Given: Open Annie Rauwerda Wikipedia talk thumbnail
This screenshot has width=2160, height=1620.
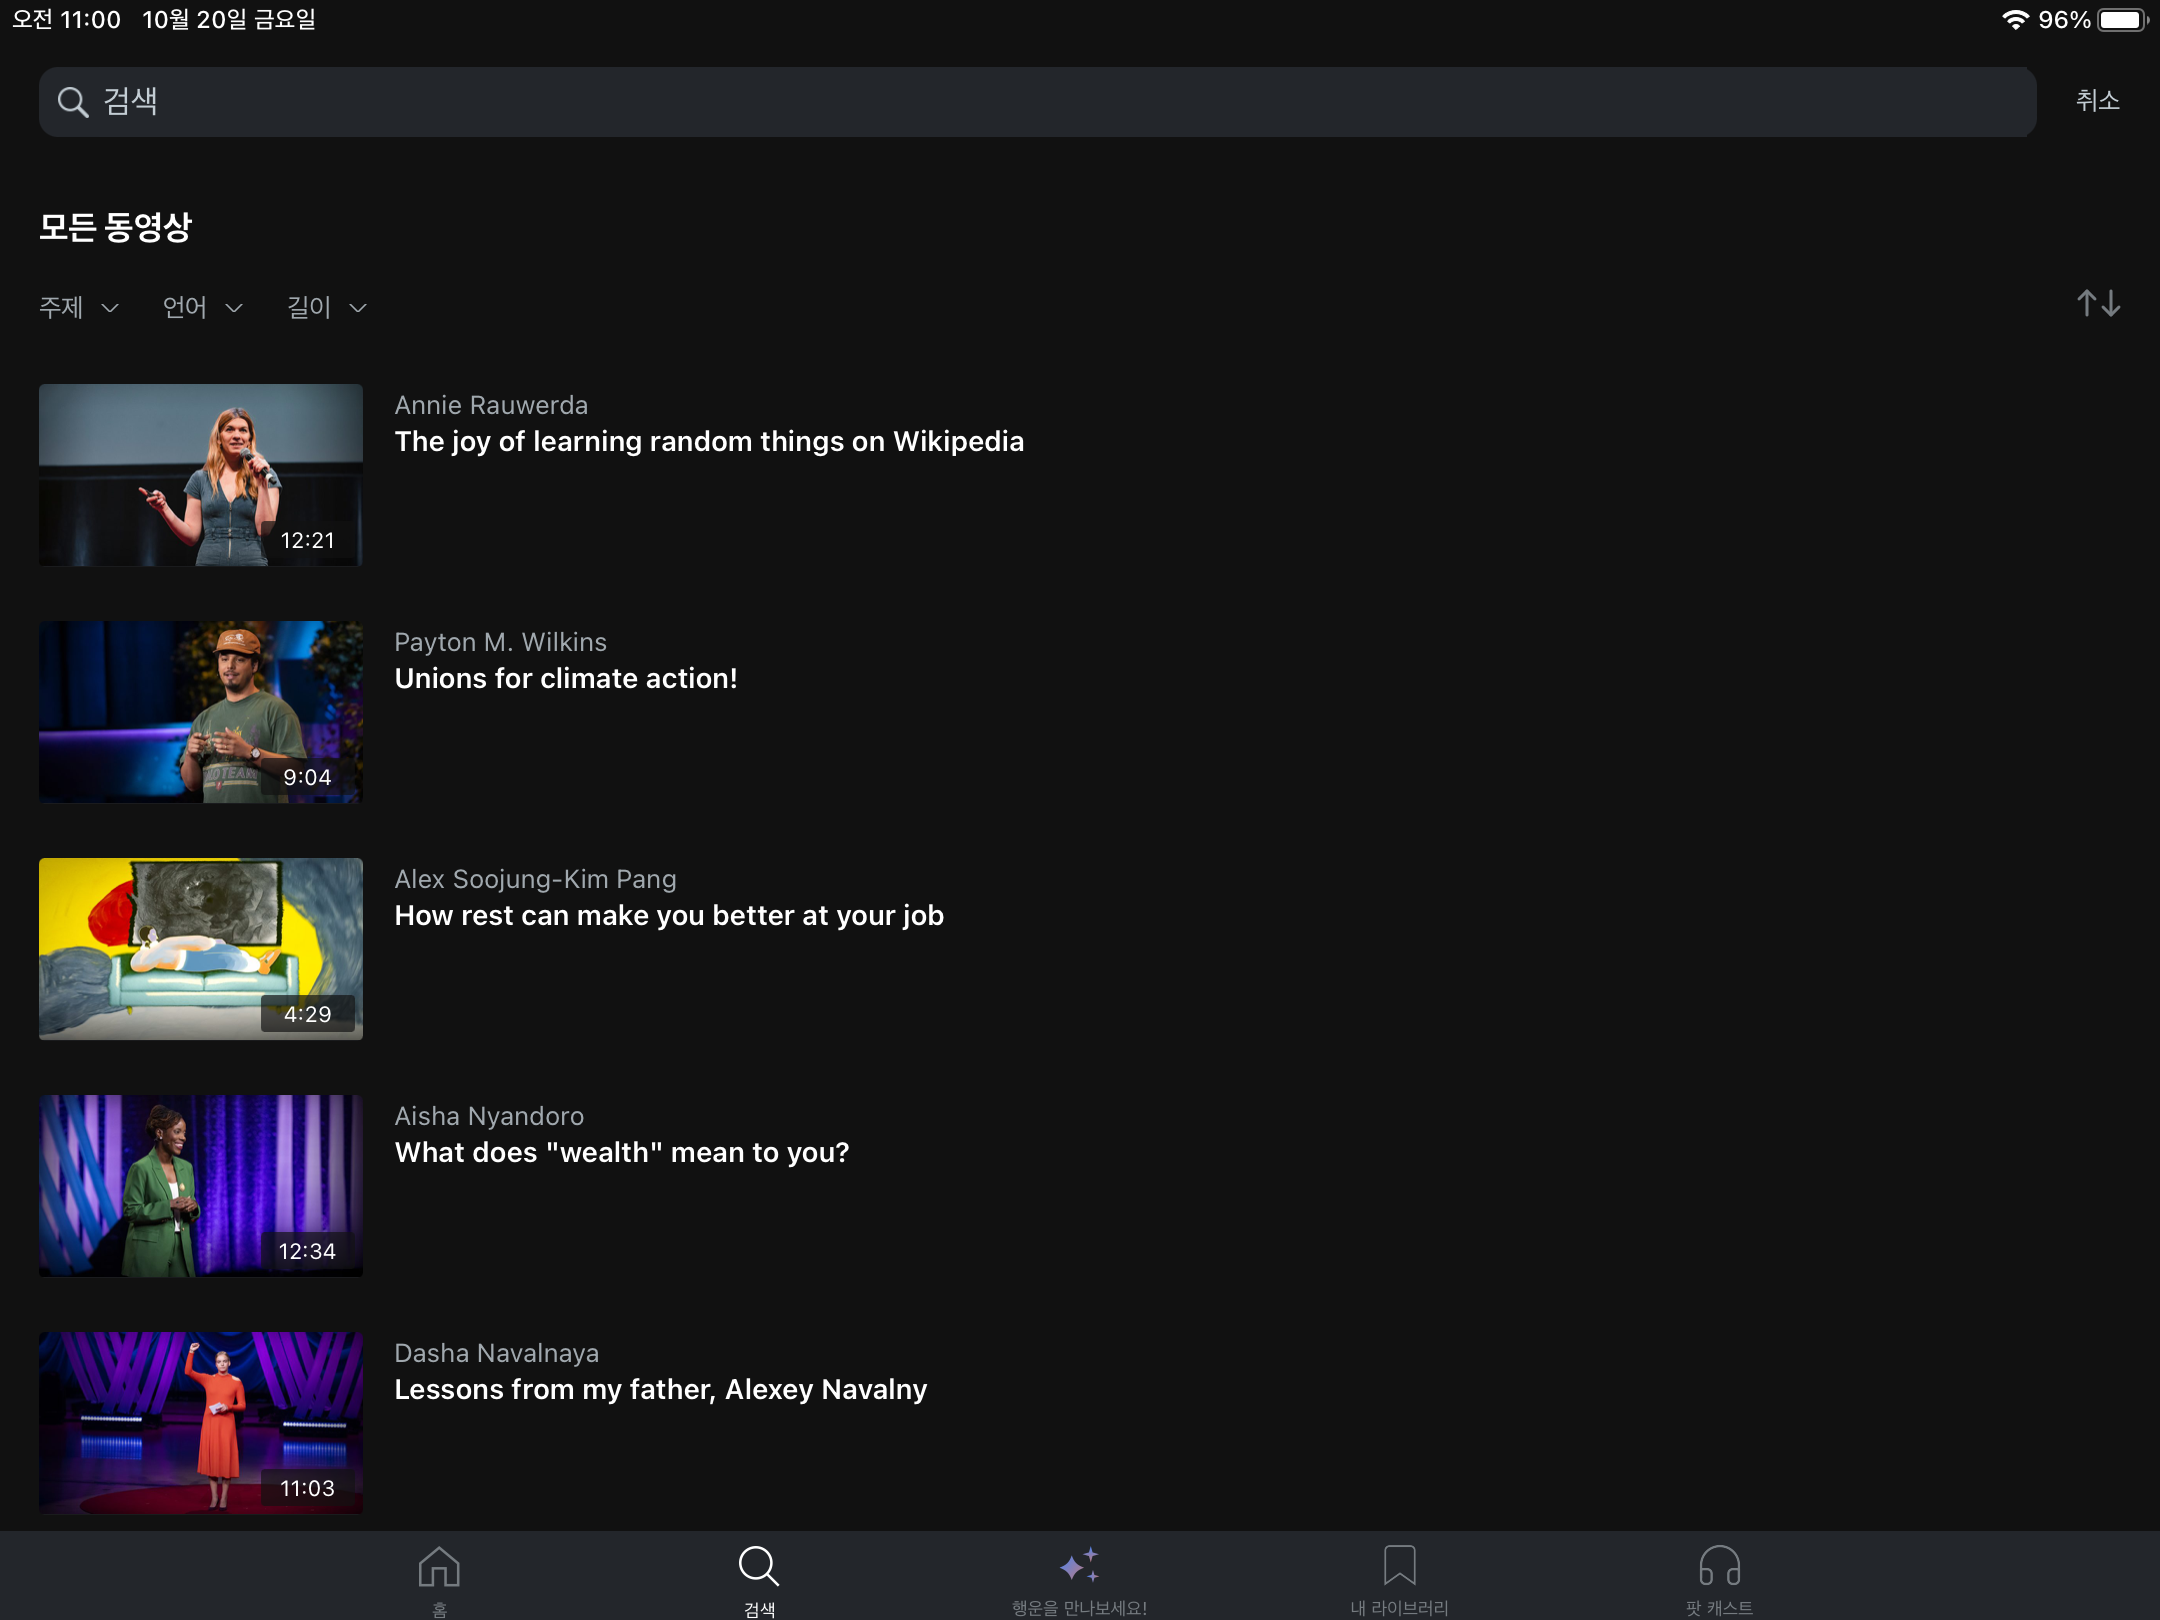Looking at the screenshot, I should (x=201, y=475).
